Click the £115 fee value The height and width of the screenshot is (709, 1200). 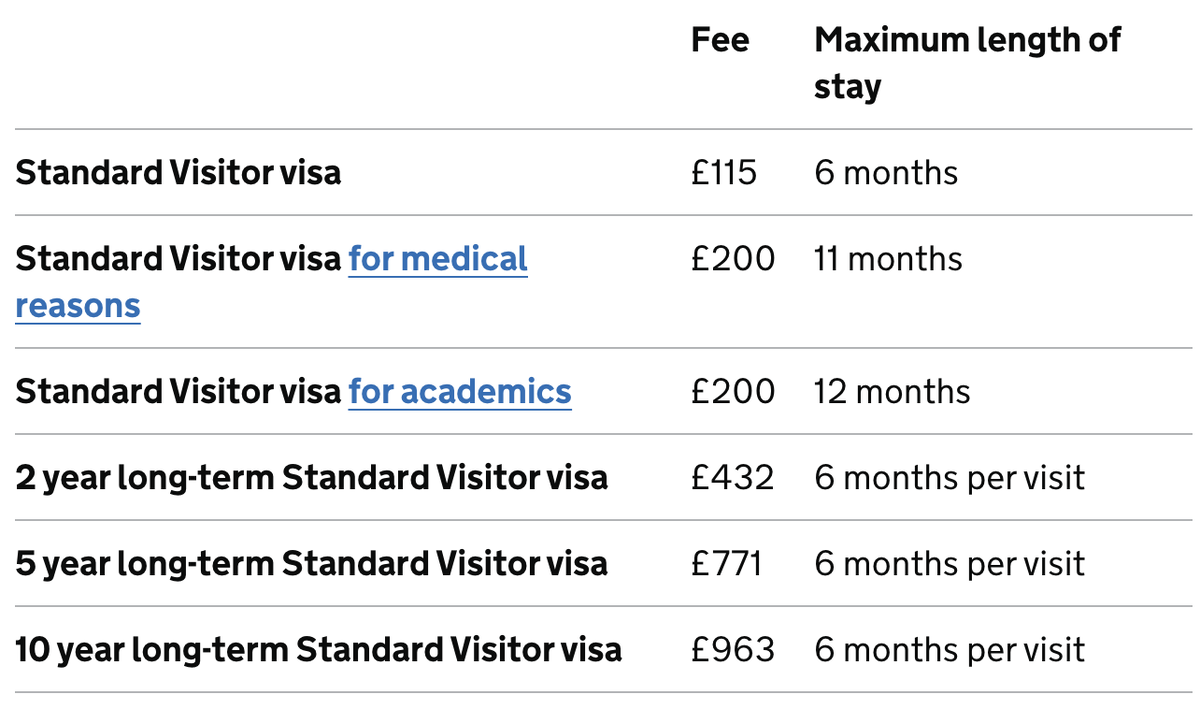pos(724,173)
